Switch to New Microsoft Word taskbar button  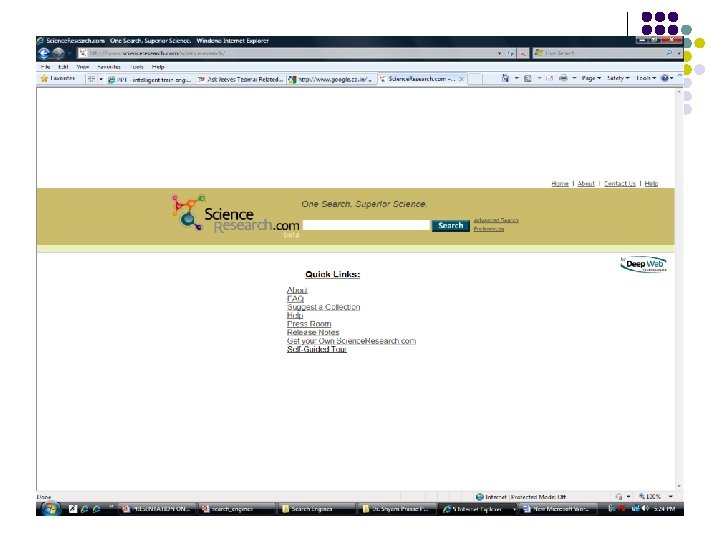click(x=559, y=509)
